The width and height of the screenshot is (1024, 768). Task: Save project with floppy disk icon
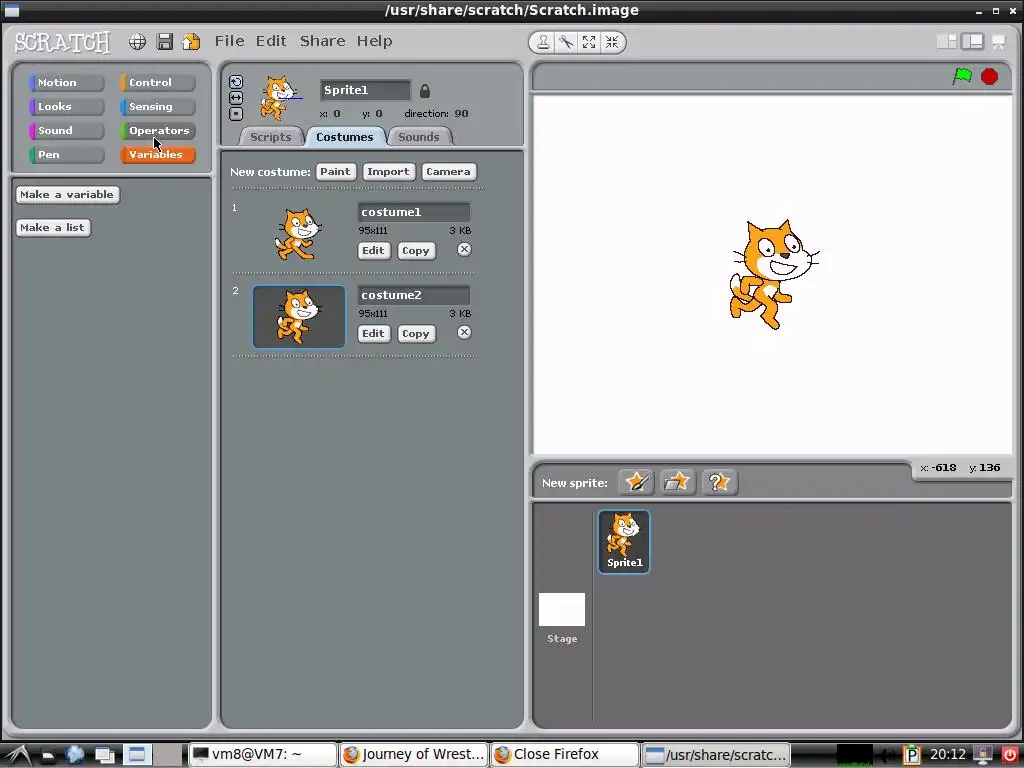(165, 42)
